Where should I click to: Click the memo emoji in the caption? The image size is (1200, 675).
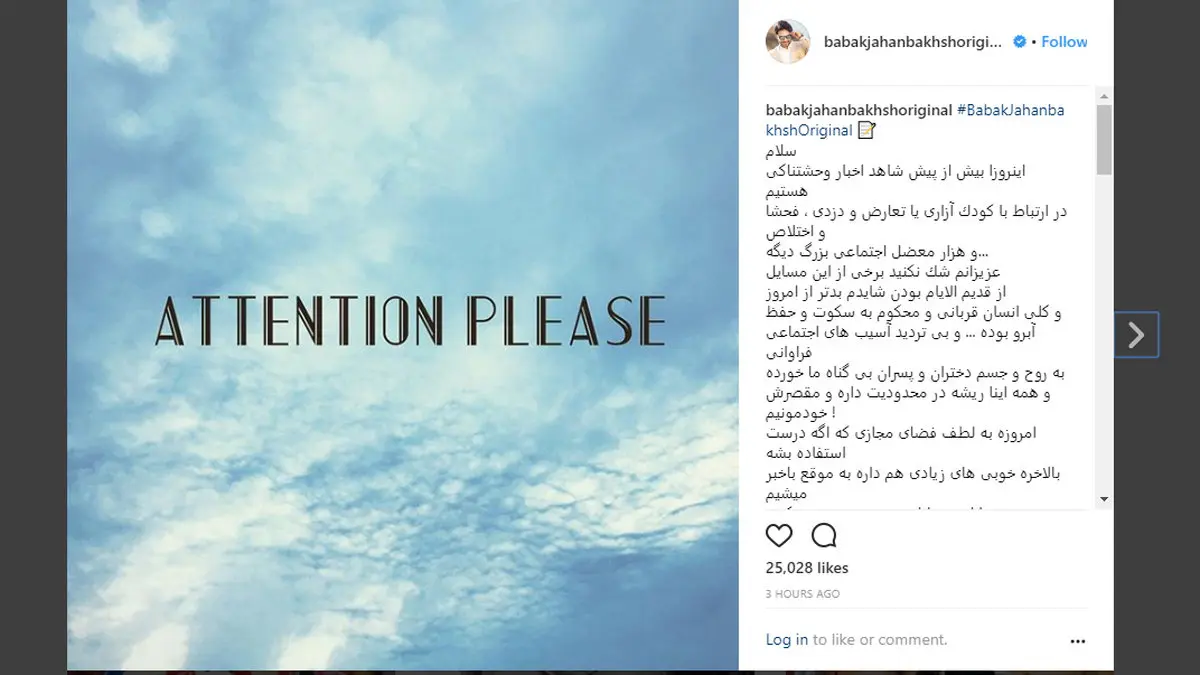coord(866,130)
